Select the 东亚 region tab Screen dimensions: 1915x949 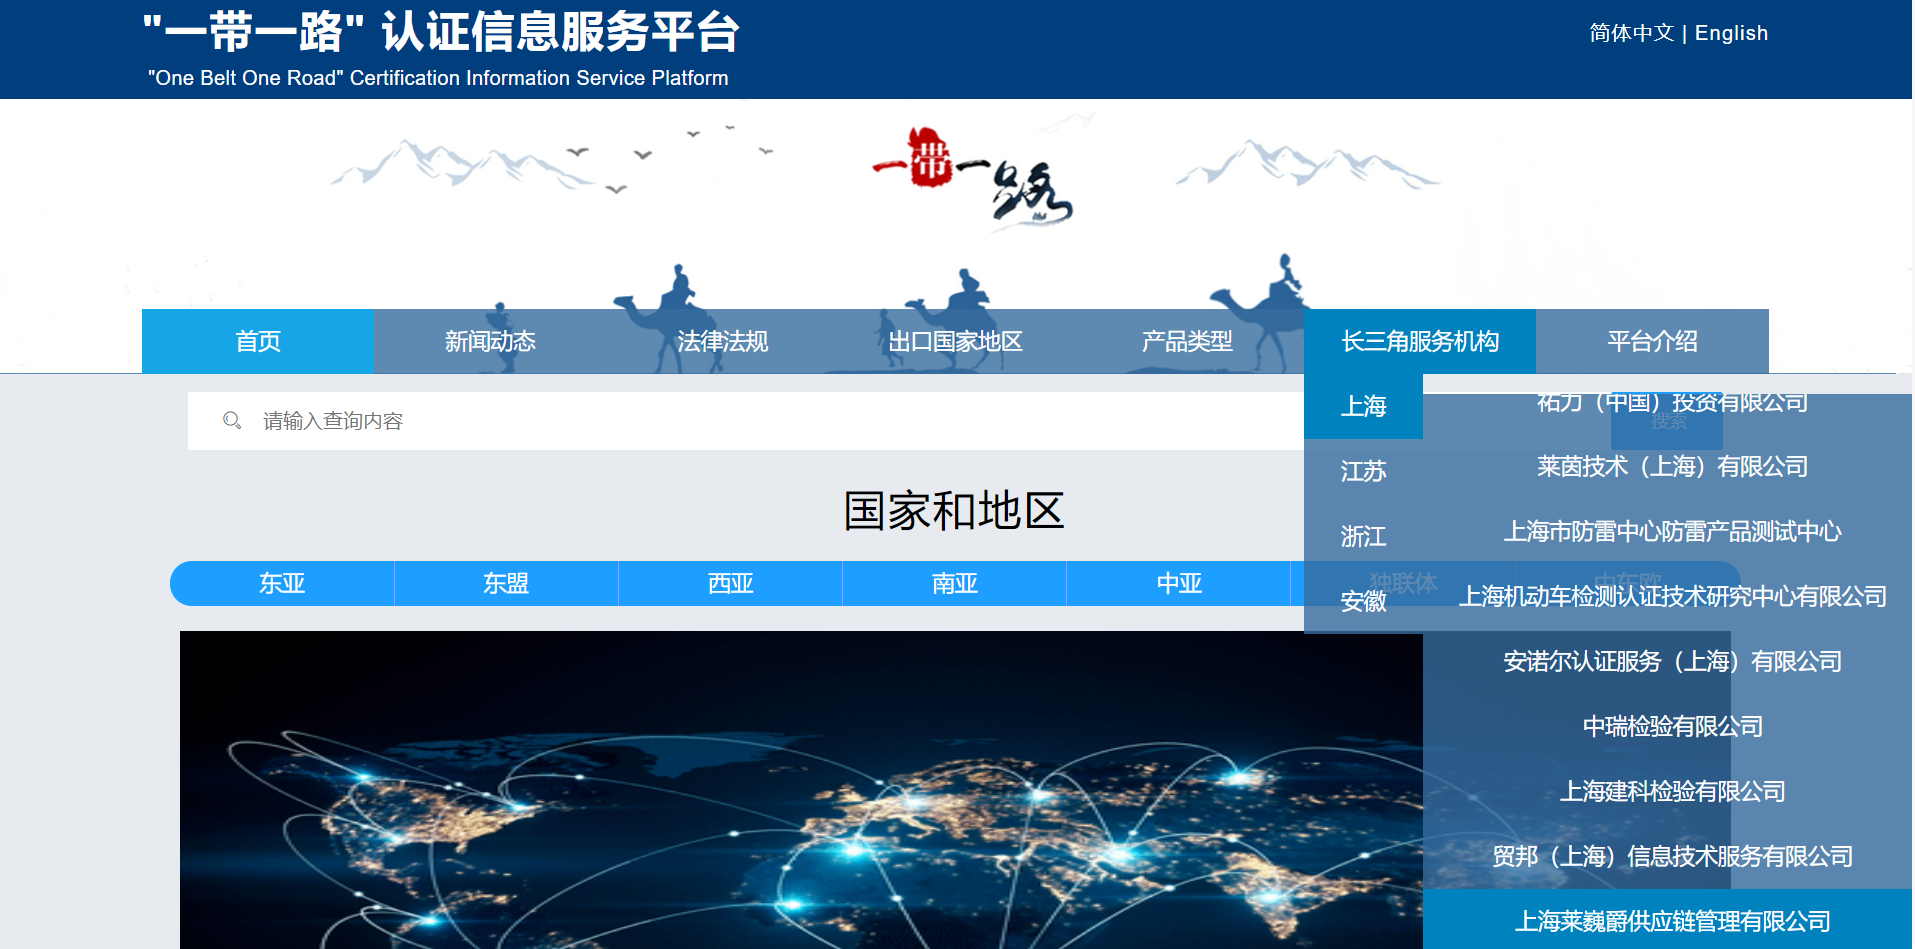click(282, 584)
